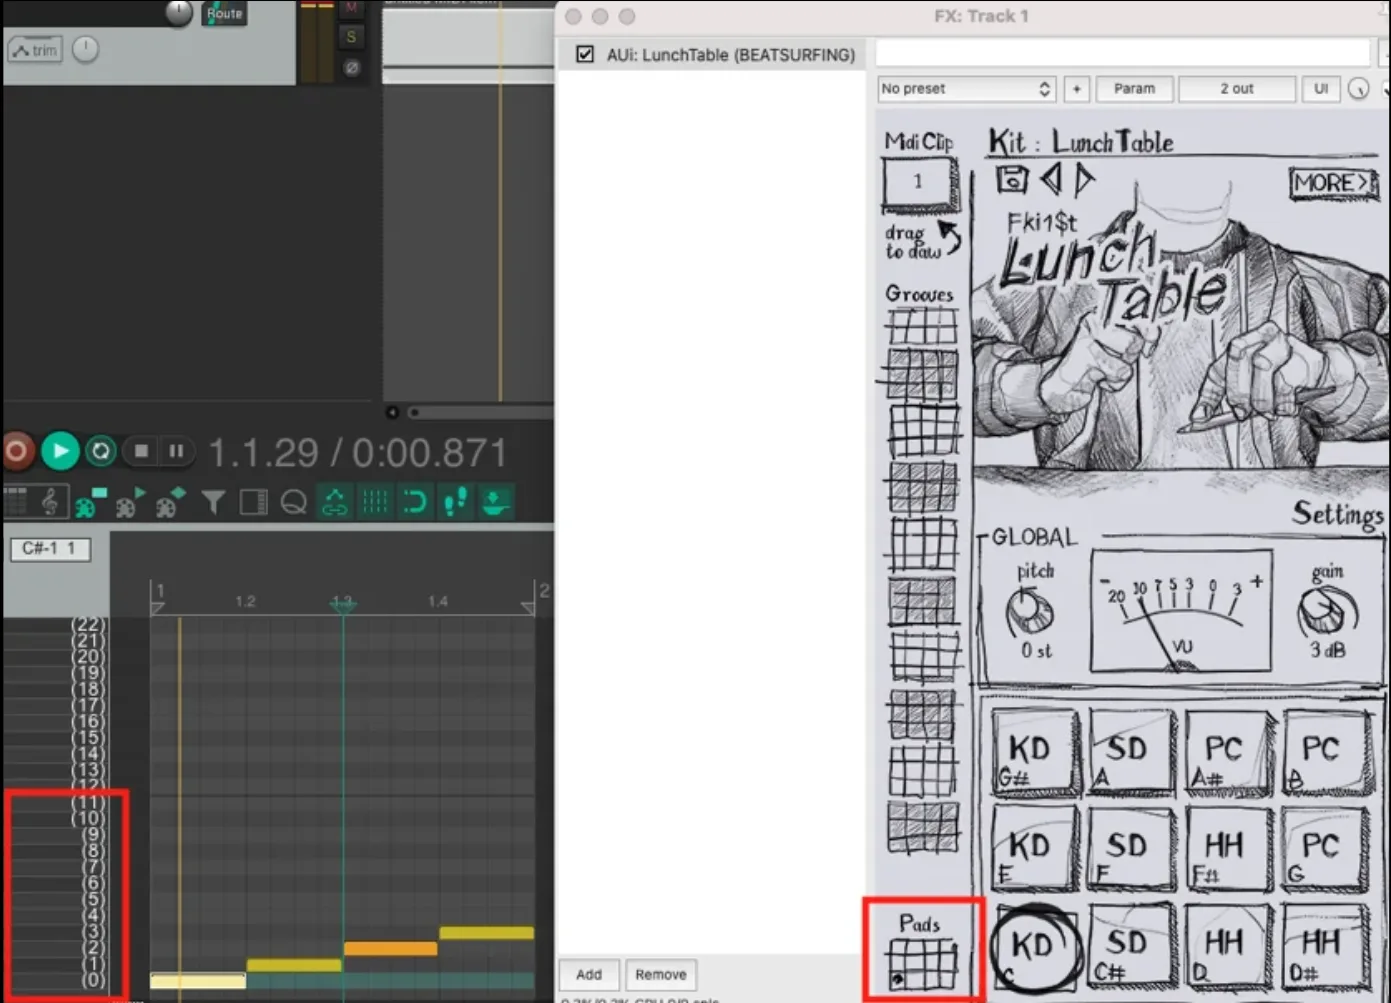
Task: Select the first Grooves pattern grid
Action: tap(921, 327)
